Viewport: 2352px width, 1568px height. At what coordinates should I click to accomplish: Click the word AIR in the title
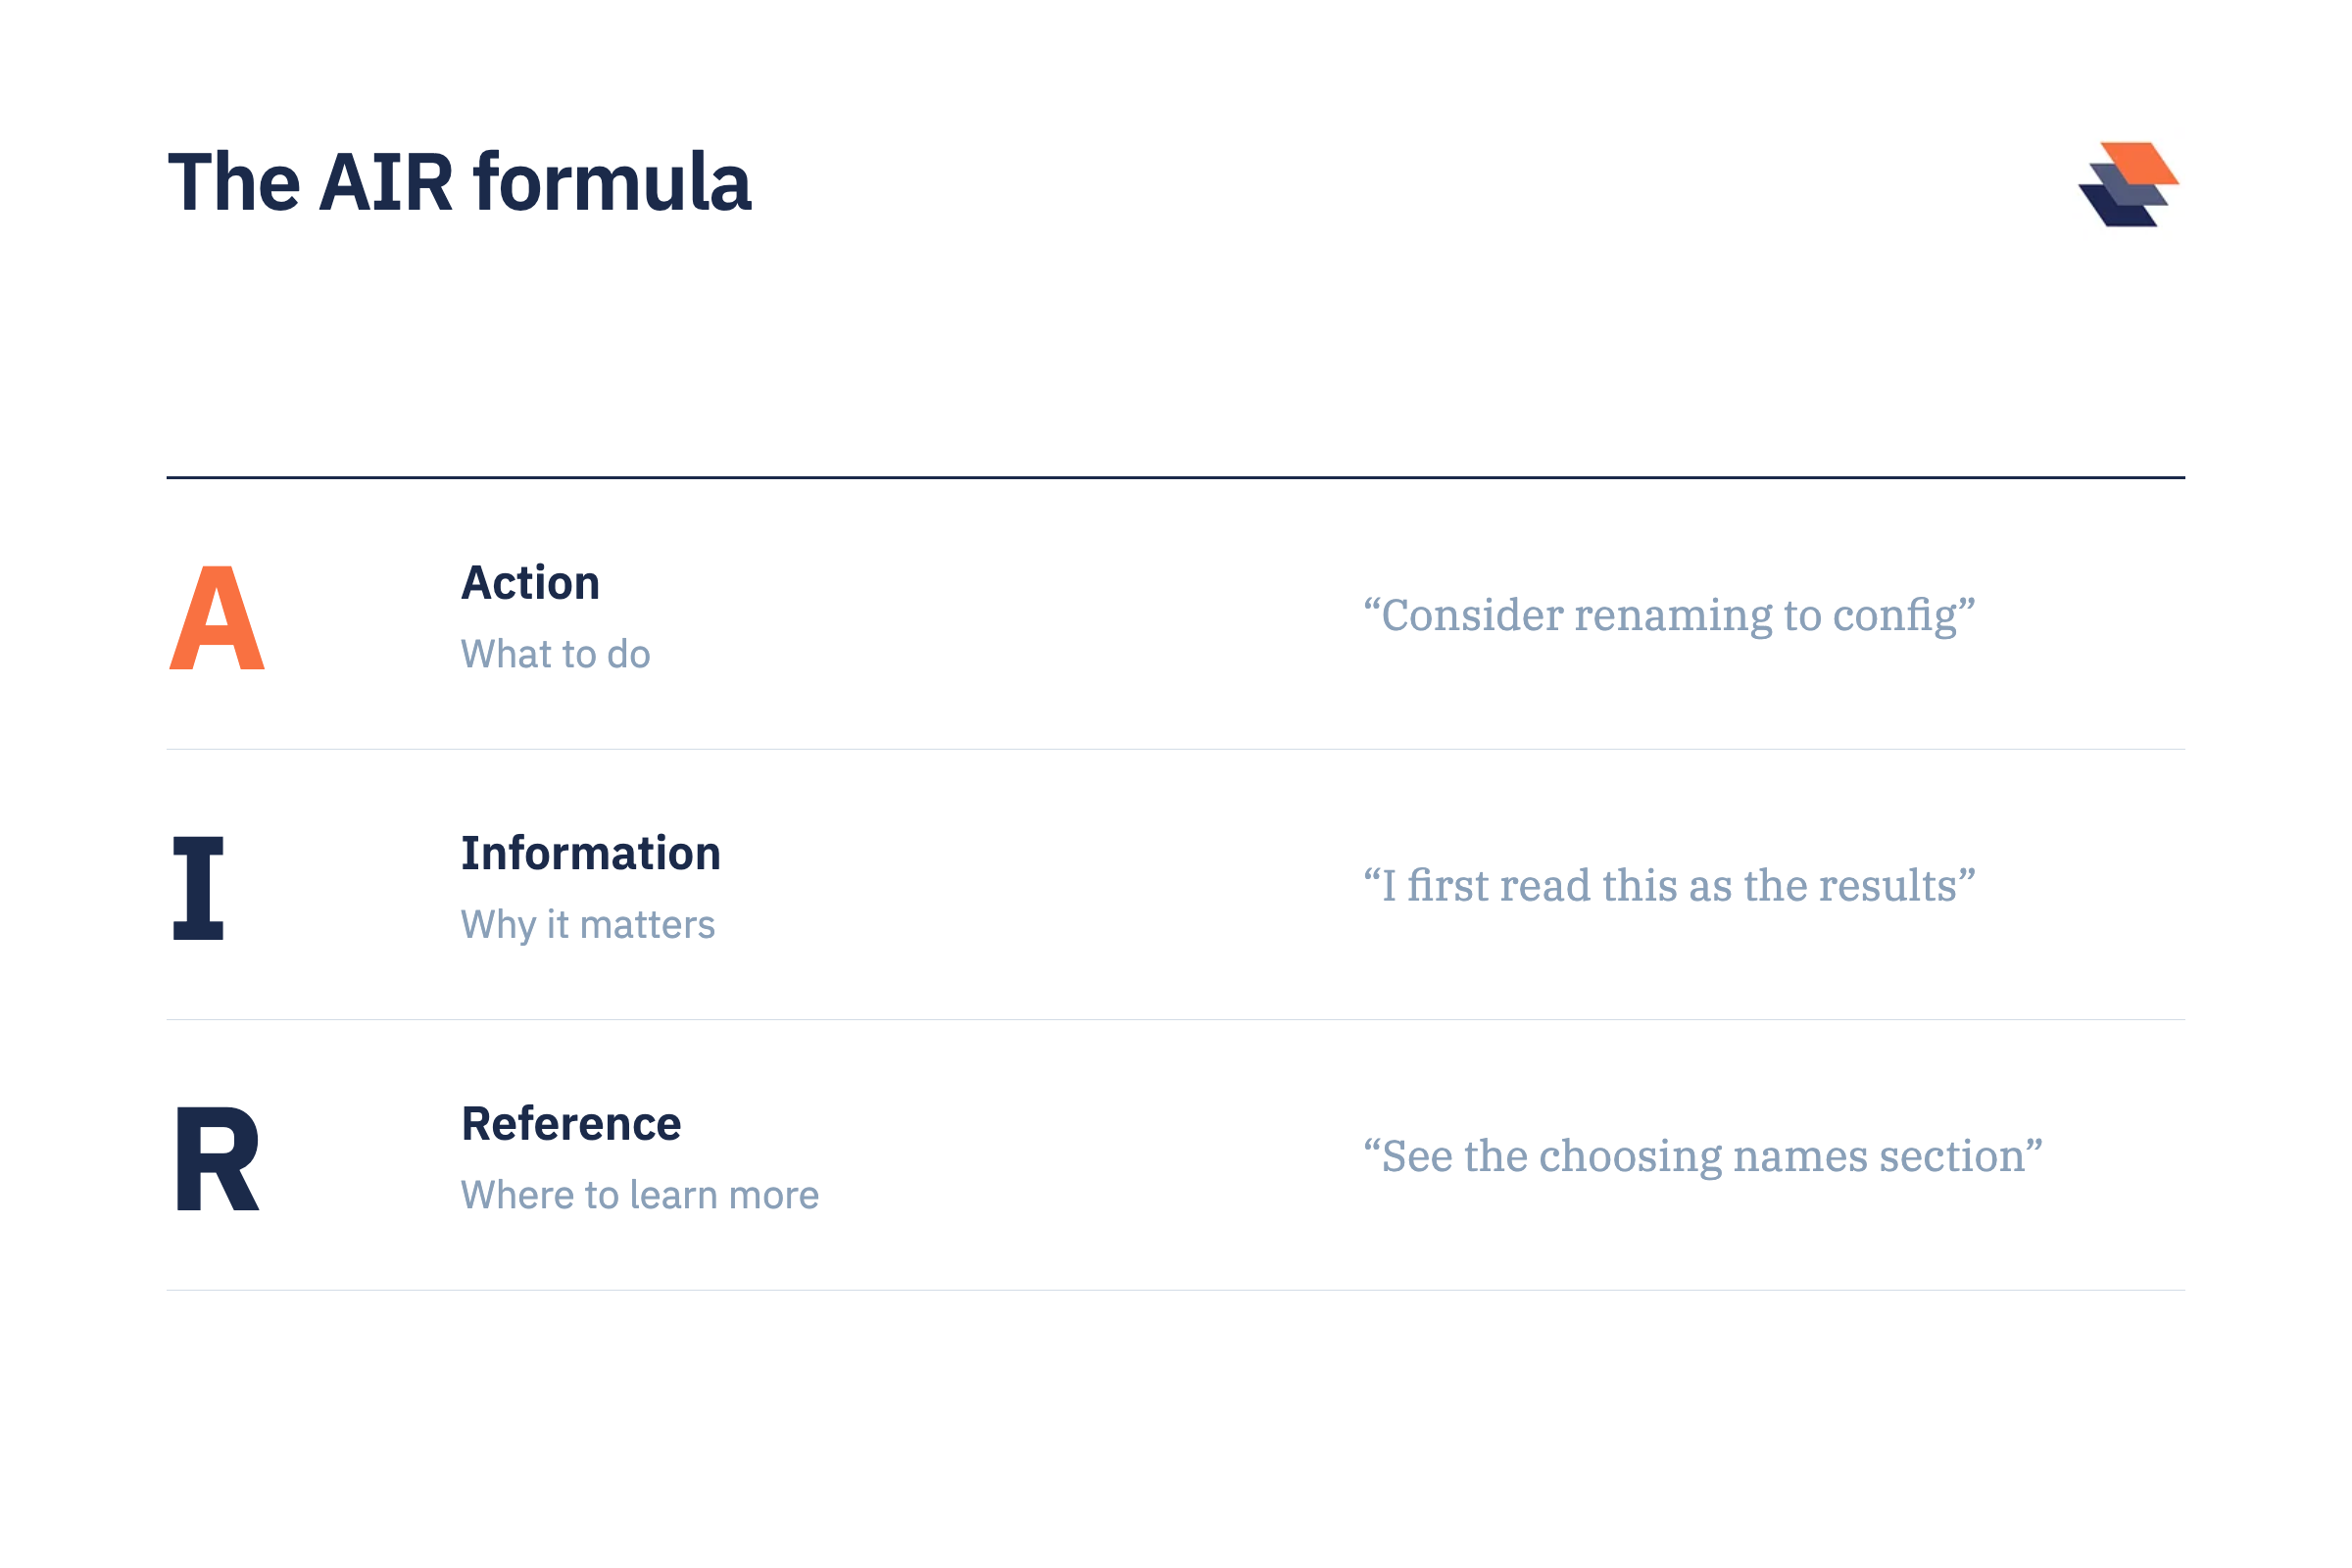[x=387, y=182]
